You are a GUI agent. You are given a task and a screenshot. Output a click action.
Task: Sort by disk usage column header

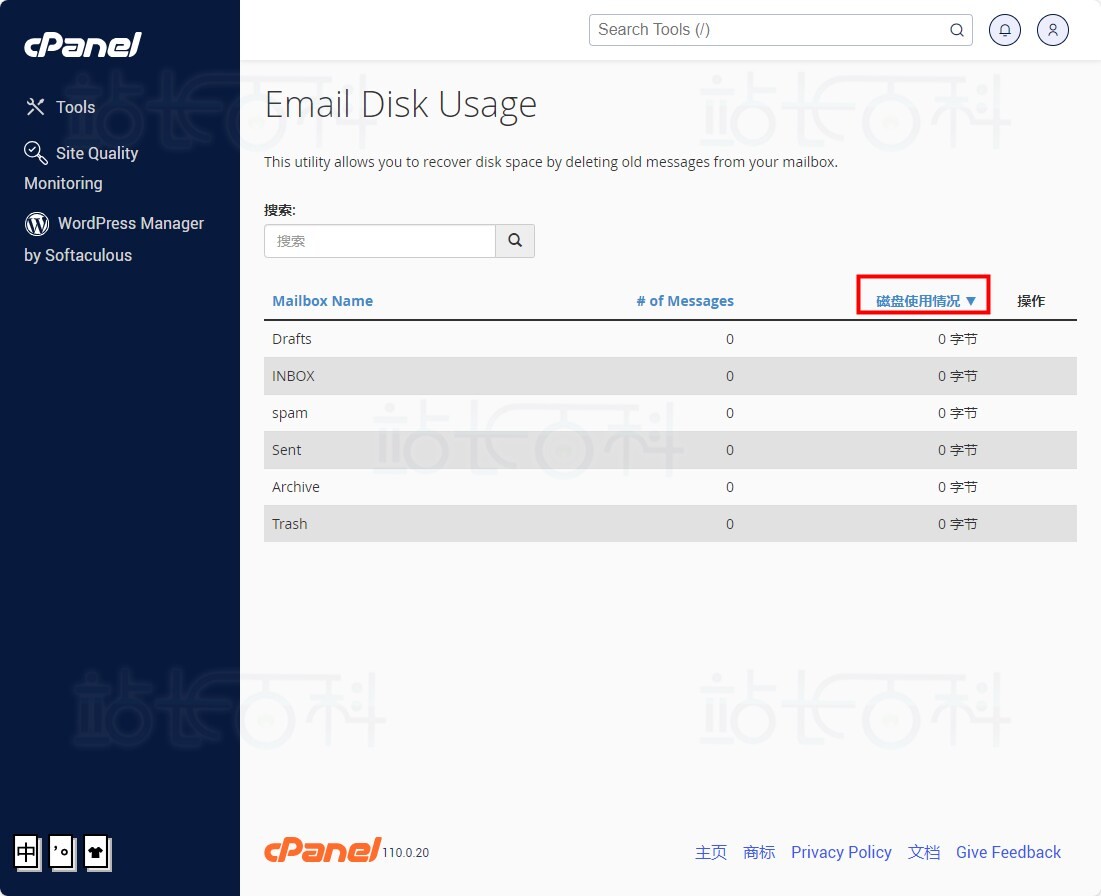pos(925,301)
